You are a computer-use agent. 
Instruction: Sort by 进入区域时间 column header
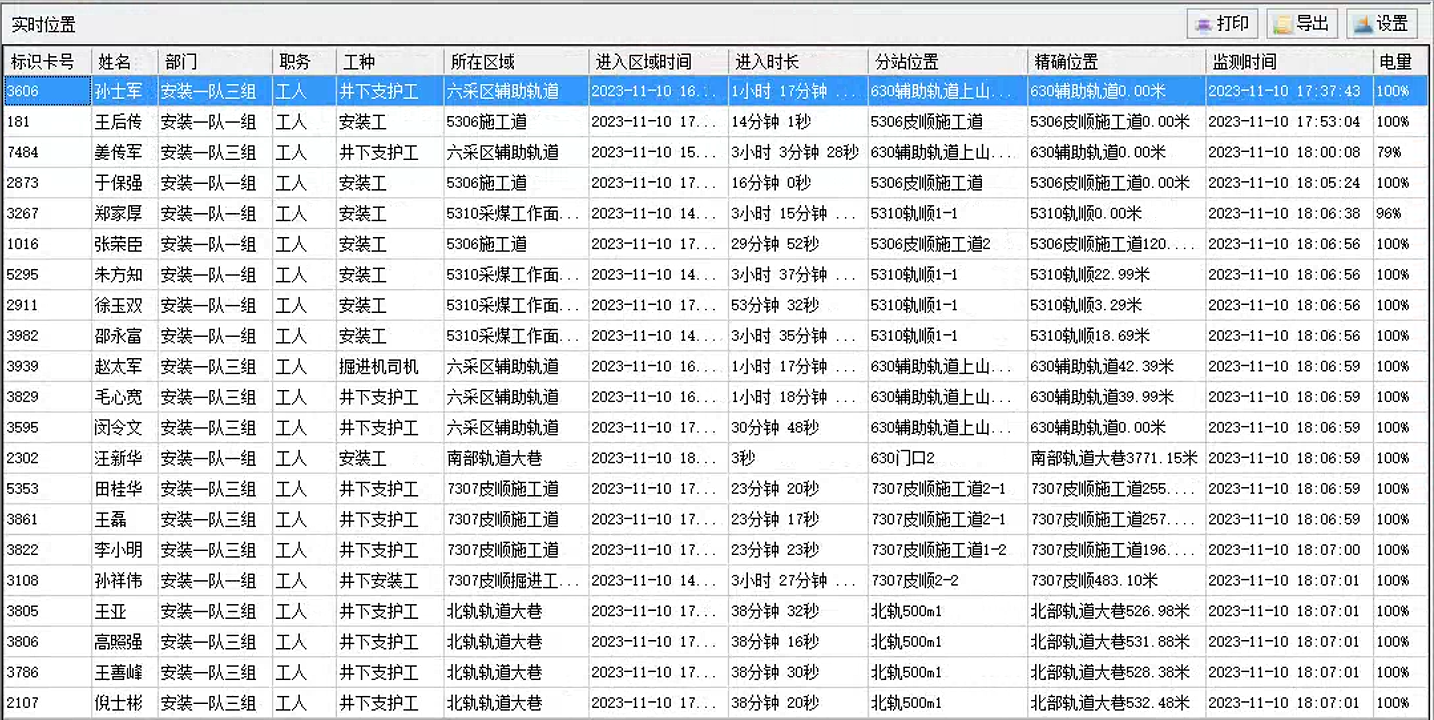pyautogui.click(x=658, y=62)
